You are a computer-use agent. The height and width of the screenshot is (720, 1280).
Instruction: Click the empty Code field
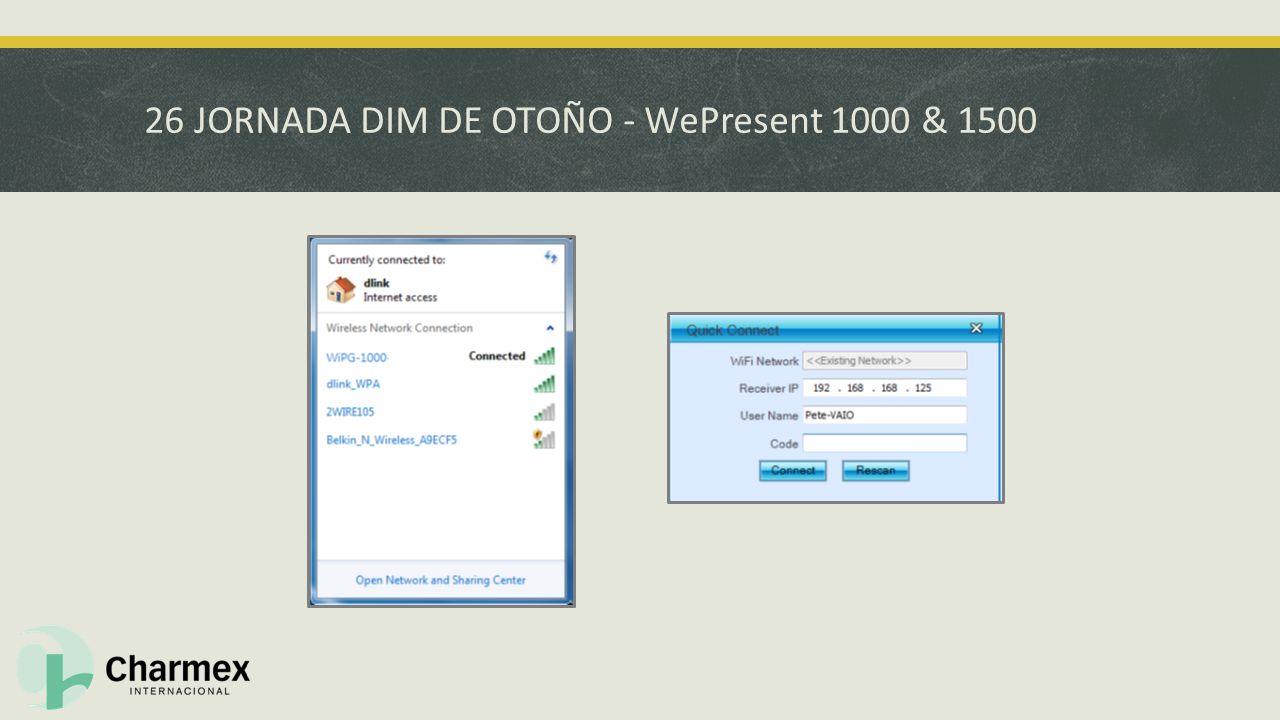click(885, 443)
